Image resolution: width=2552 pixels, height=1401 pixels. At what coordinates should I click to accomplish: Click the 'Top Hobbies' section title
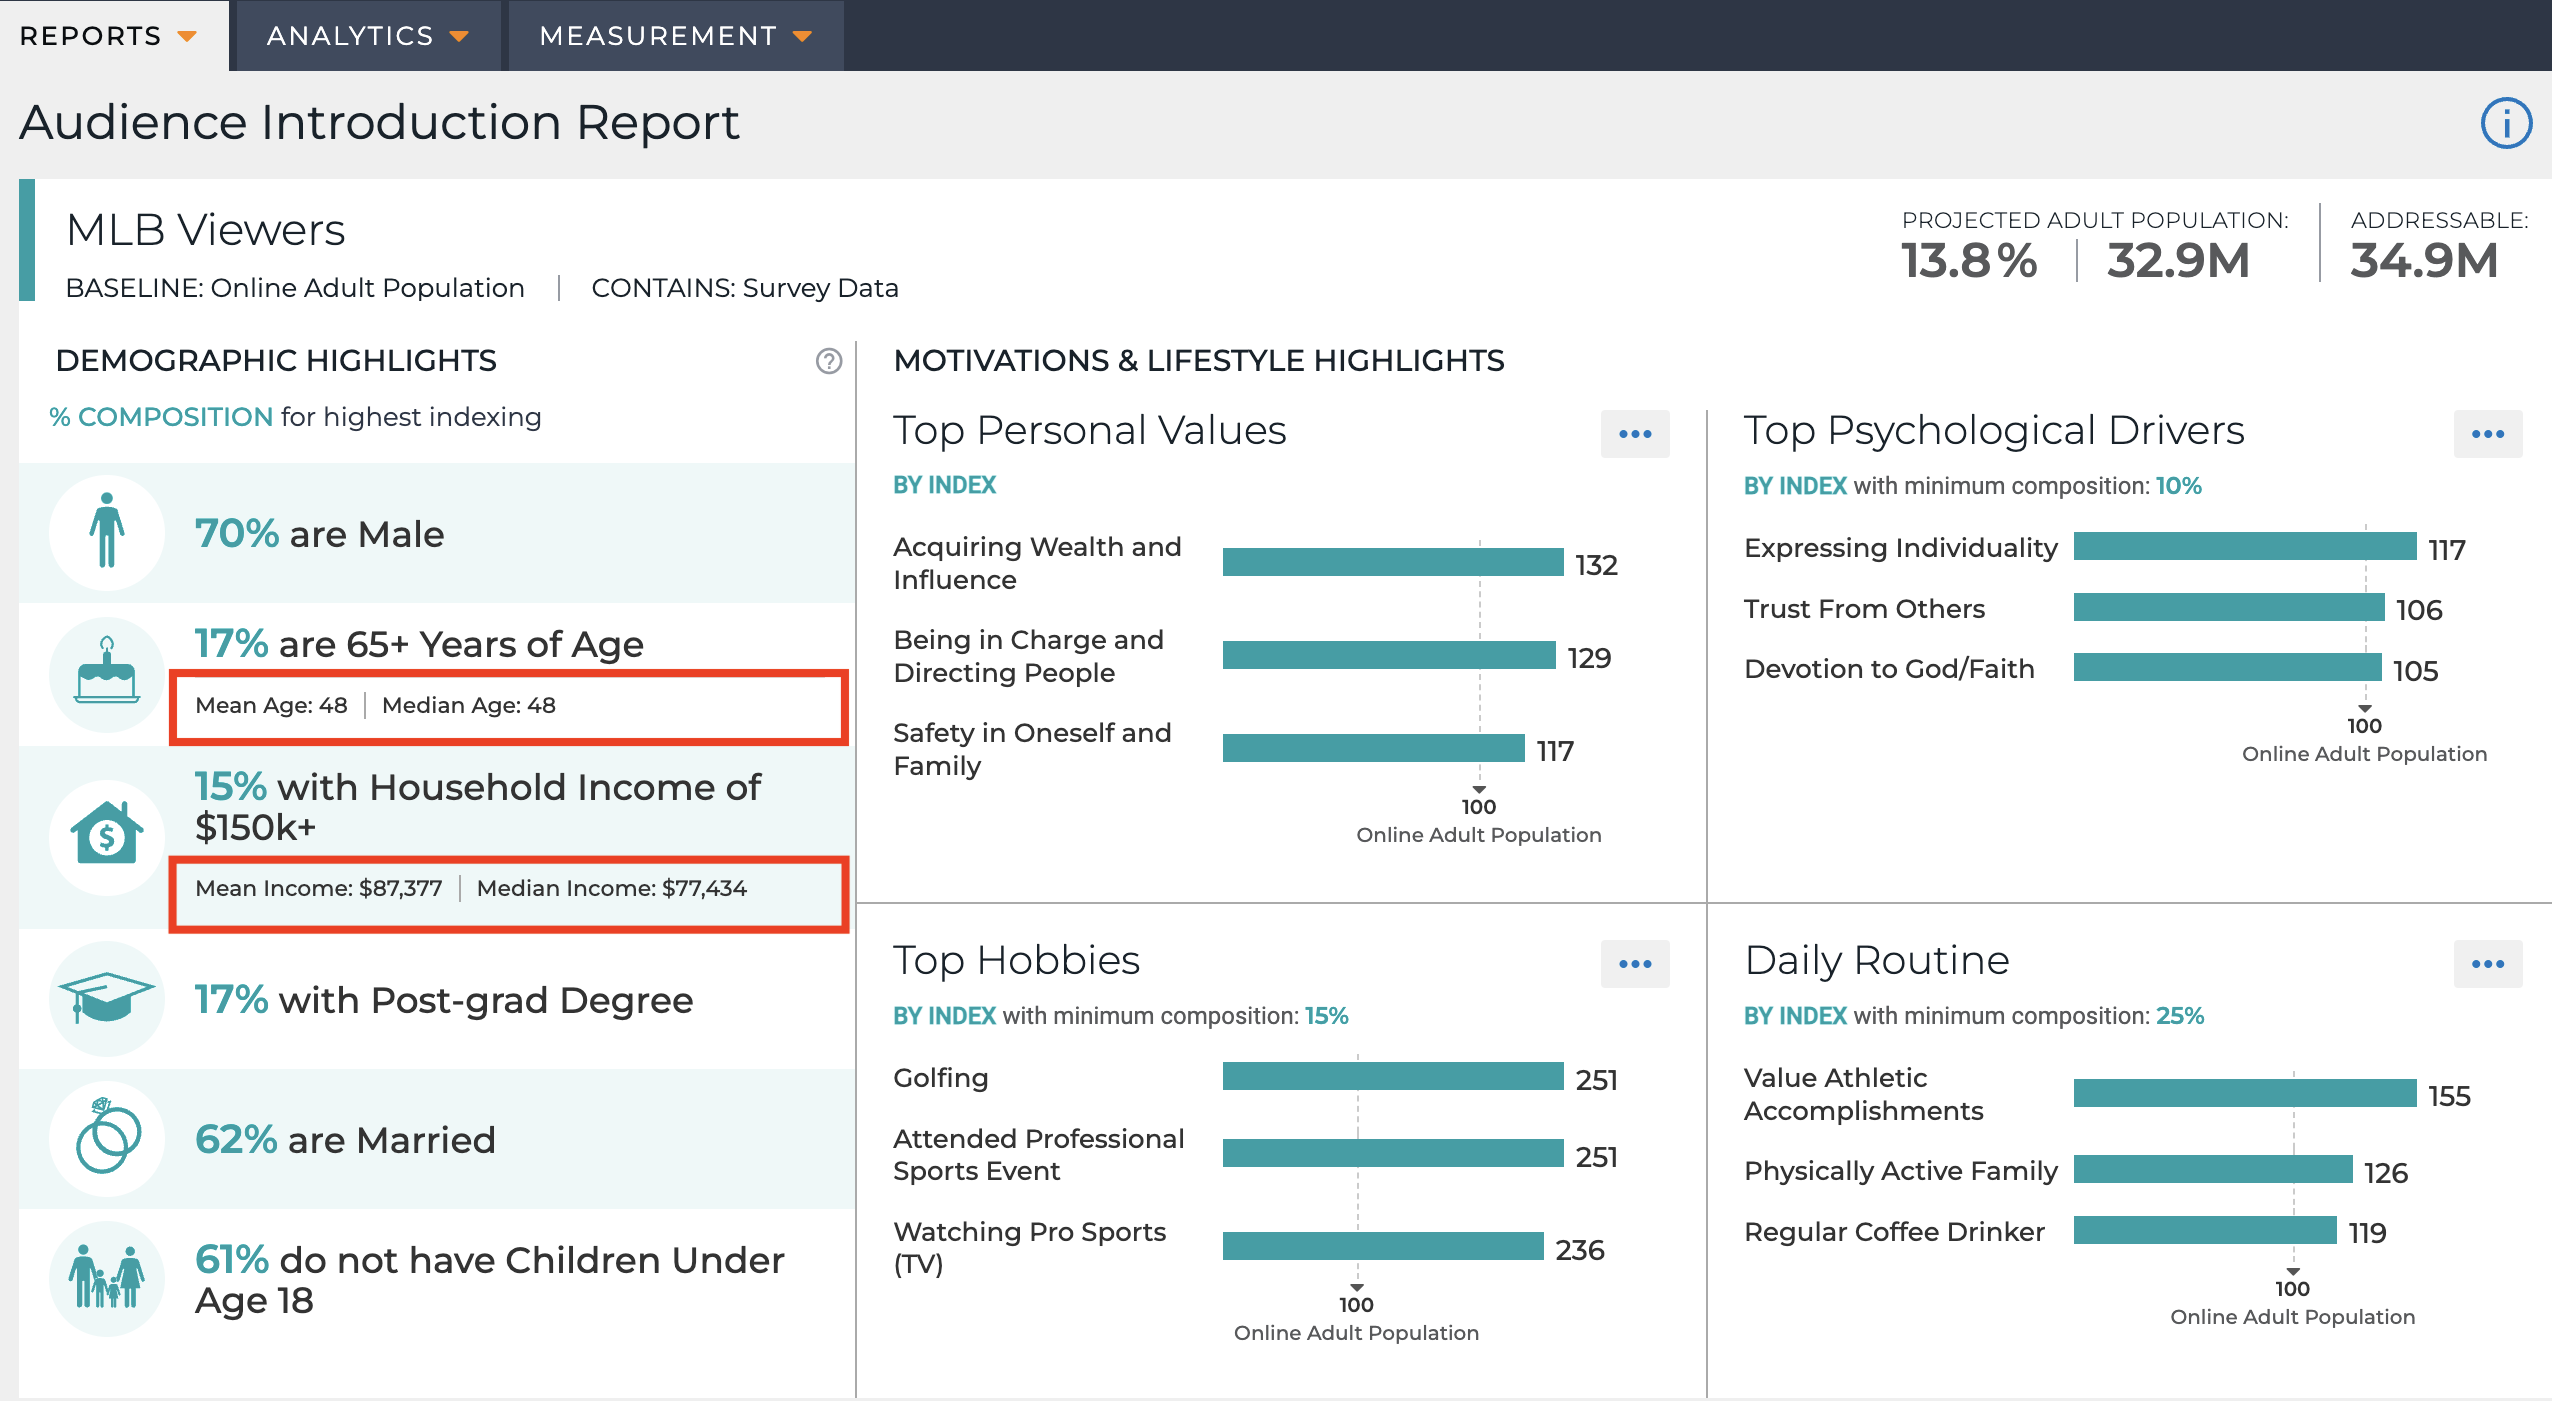coord(1016,960)
